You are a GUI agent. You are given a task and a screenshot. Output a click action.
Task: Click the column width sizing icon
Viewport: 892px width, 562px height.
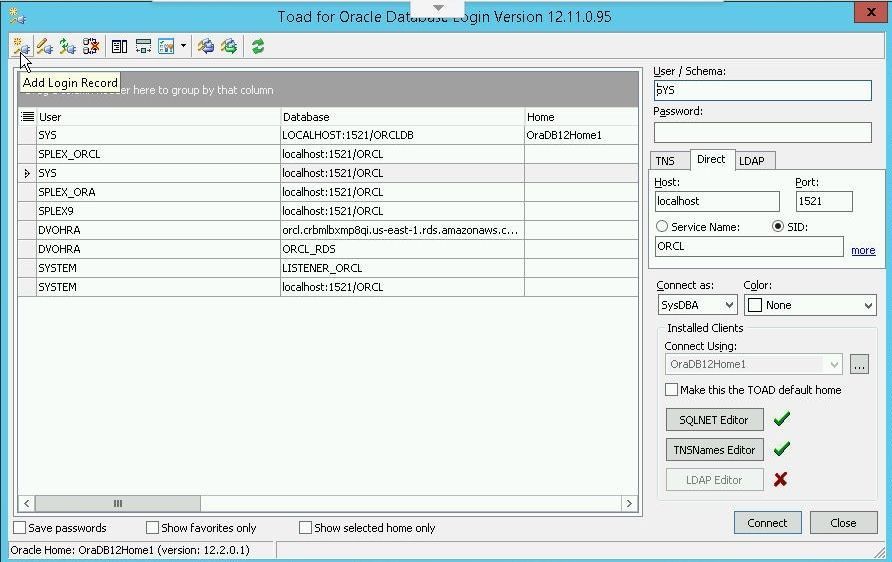143,46
